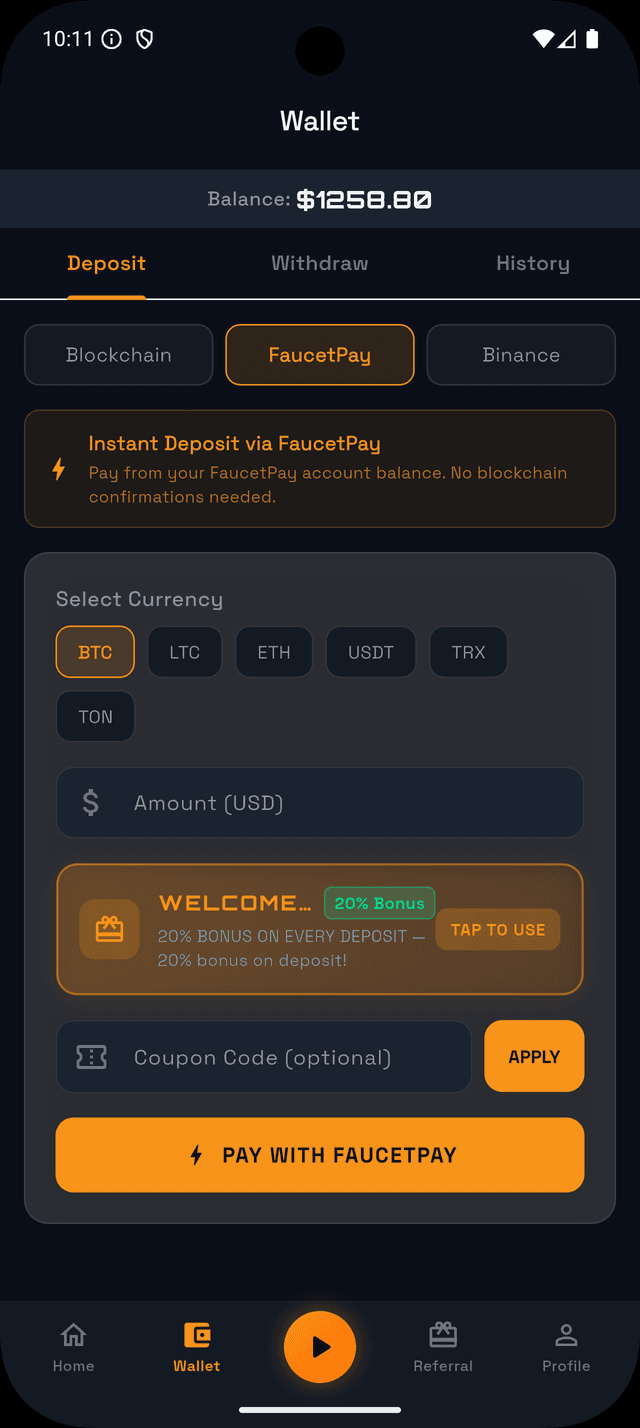Choose Binance as payment method
The width and height of the screenshot is (640, 1428).
click(x=520, y=354)
